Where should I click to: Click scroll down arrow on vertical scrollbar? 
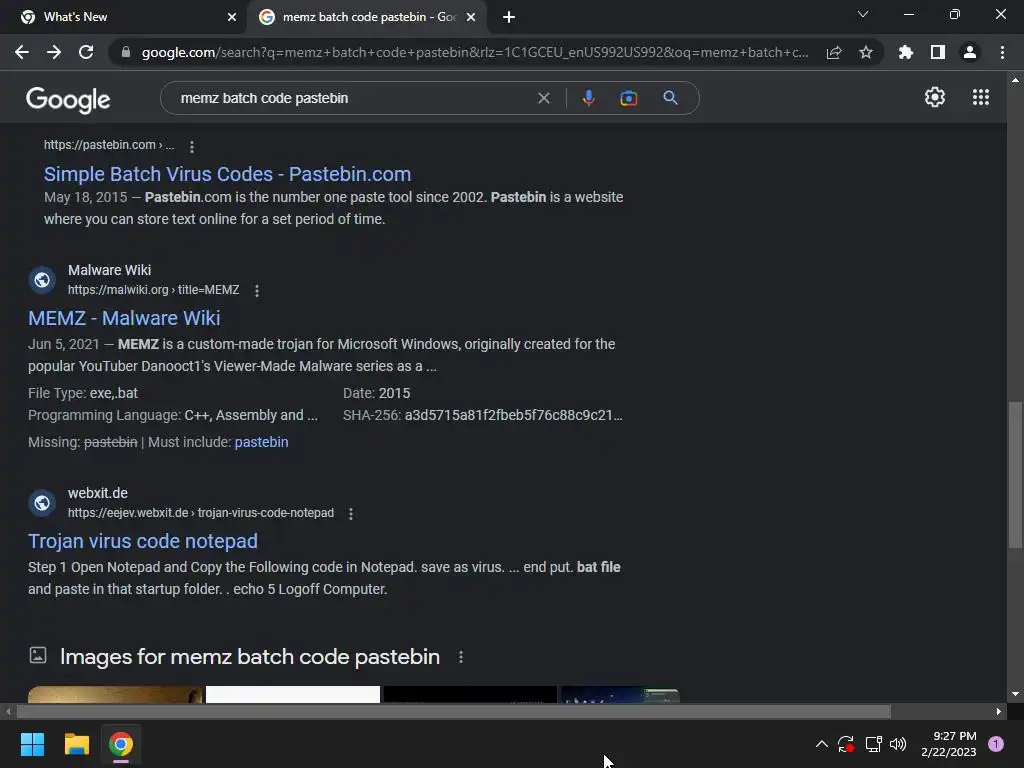[x=1015, y=694]
